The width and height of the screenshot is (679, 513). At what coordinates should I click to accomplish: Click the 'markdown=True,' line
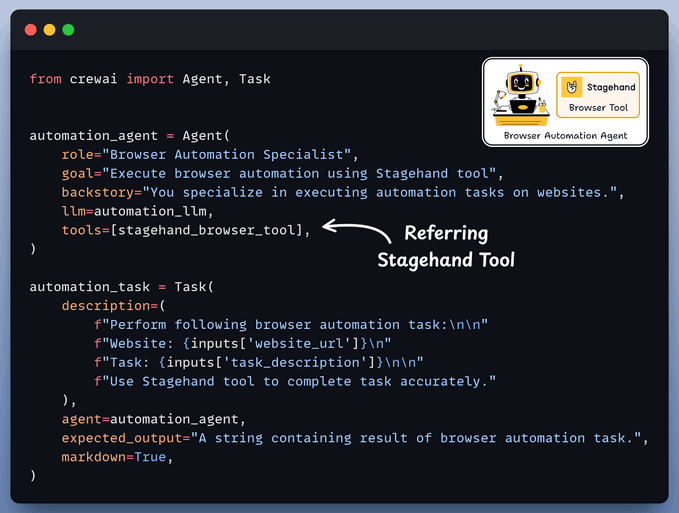point(117,457)
